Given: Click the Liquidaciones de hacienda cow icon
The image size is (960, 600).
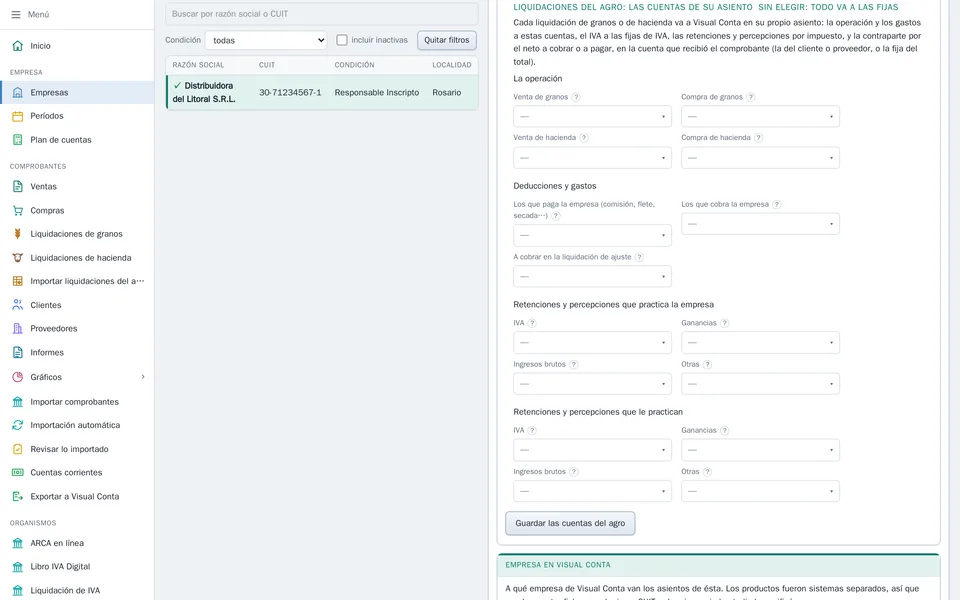Looking at the screenshot, I should point(18,258).
